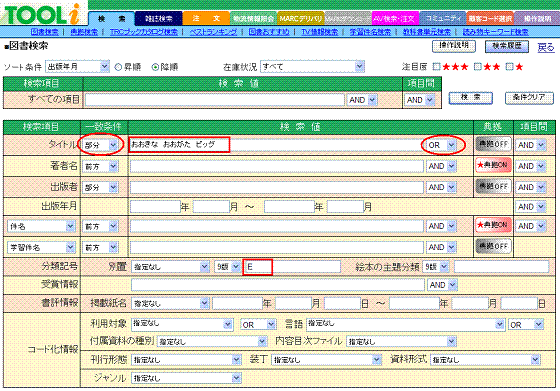The height and width of the screenshot is (391, 560).
Task: Open the TRCブックカタログ検索 link
Action: [144, 32]
